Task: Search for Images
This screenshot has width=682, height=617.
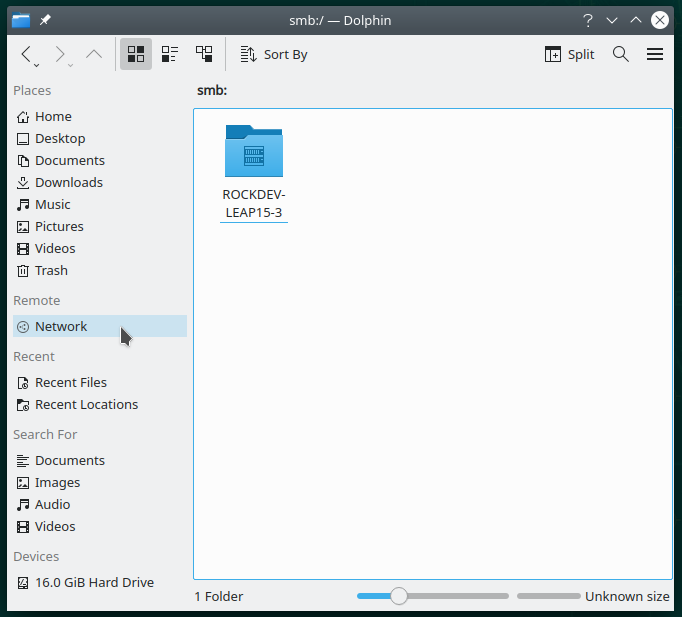Action: [100, 483]
